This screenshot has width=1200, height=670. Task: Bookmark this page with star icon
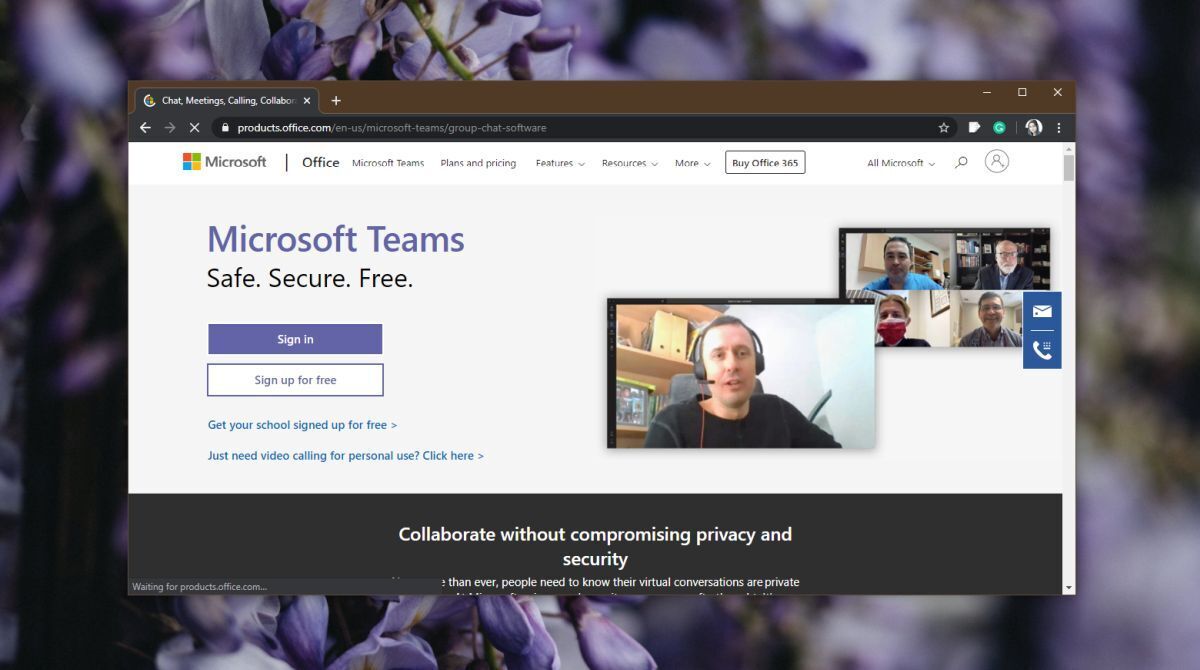[x=943, y=128]
